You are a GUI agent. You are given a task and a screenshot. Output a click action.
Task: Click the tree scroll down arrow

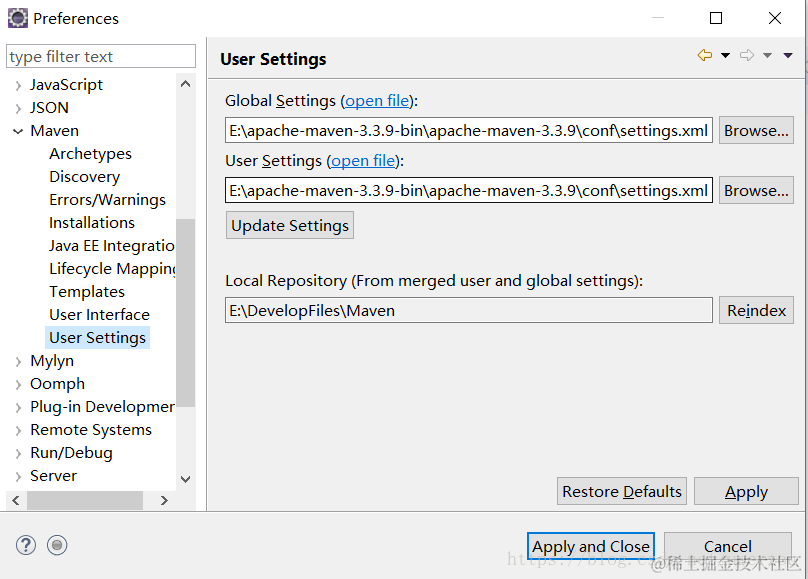(x=185, y=480)
